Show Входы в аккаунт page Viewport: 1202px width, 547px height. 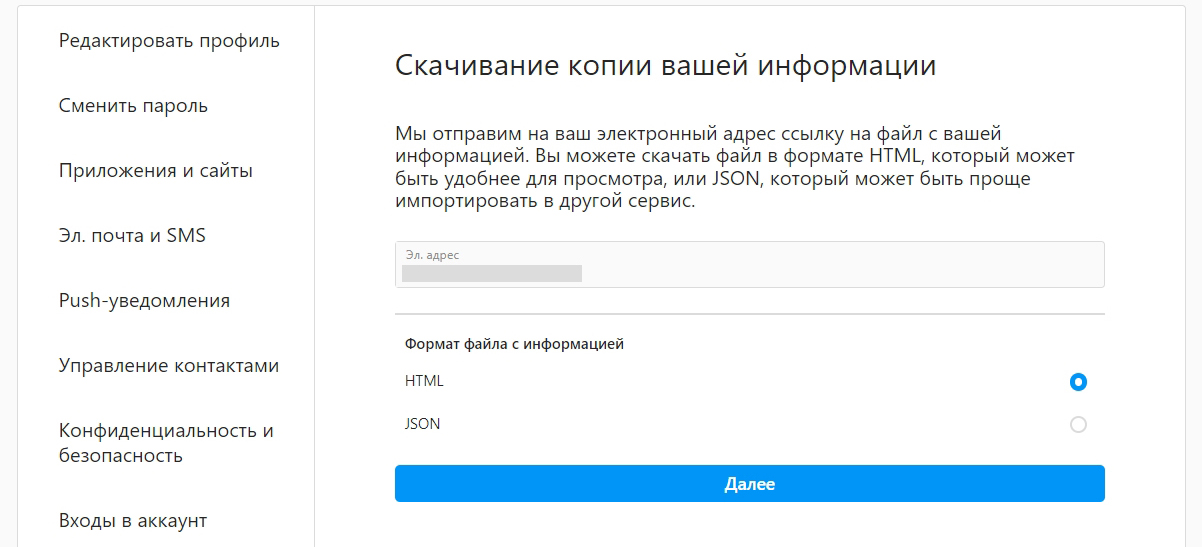point(133,521)
